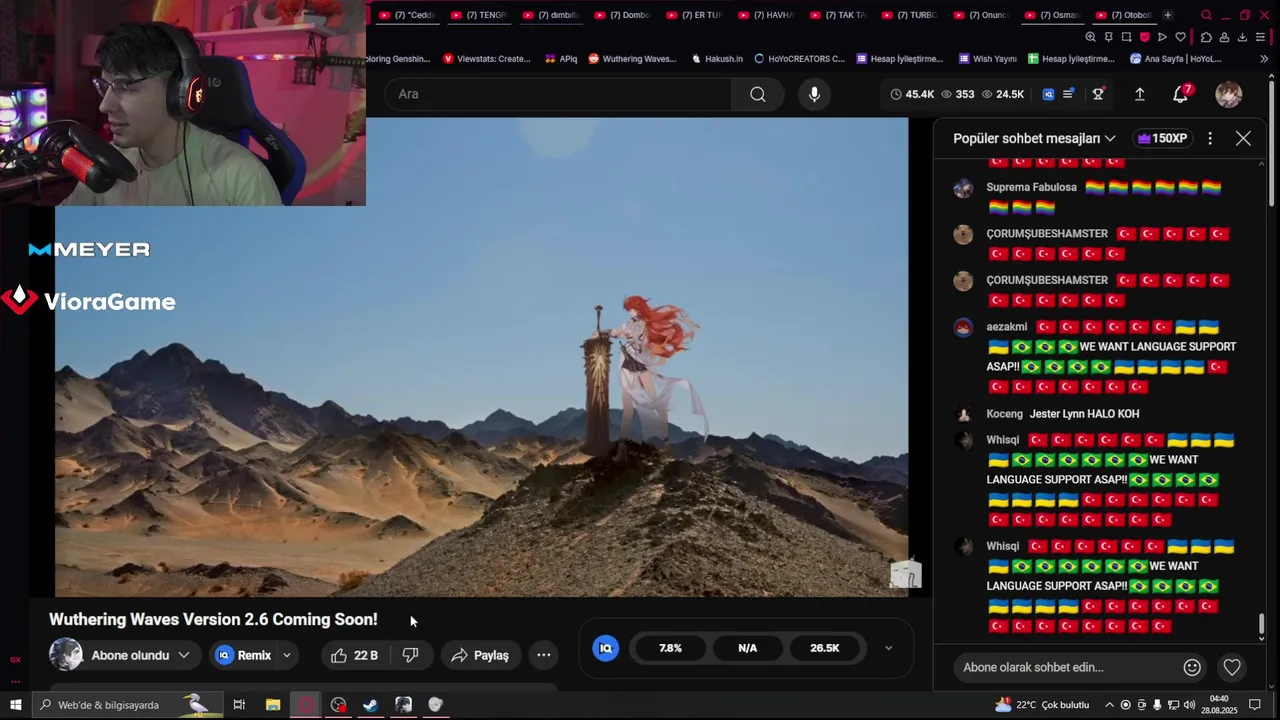Activate the voice search microphone icon
1280x720 pixels.
pyautogui.click(x=814, y=94)
